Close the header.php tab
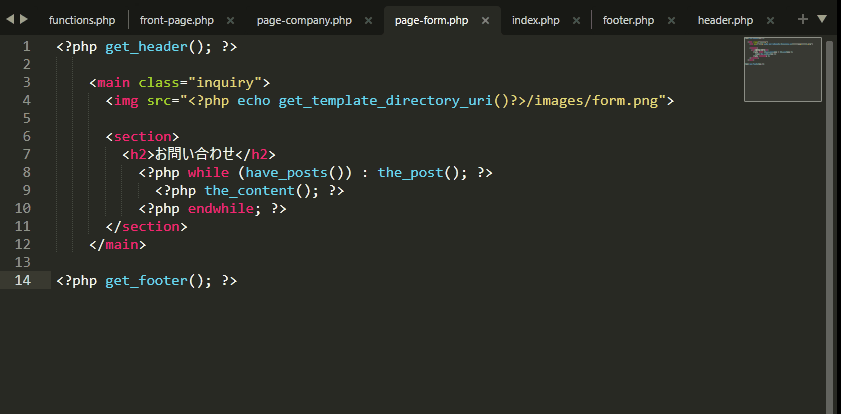This screenshot has width=841, height=414. pos(770,20)
